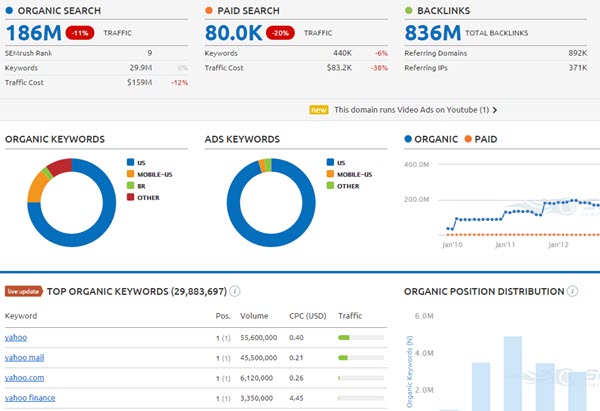
Task: Click the 80.0K paid traffic figure
Action: 233,33
